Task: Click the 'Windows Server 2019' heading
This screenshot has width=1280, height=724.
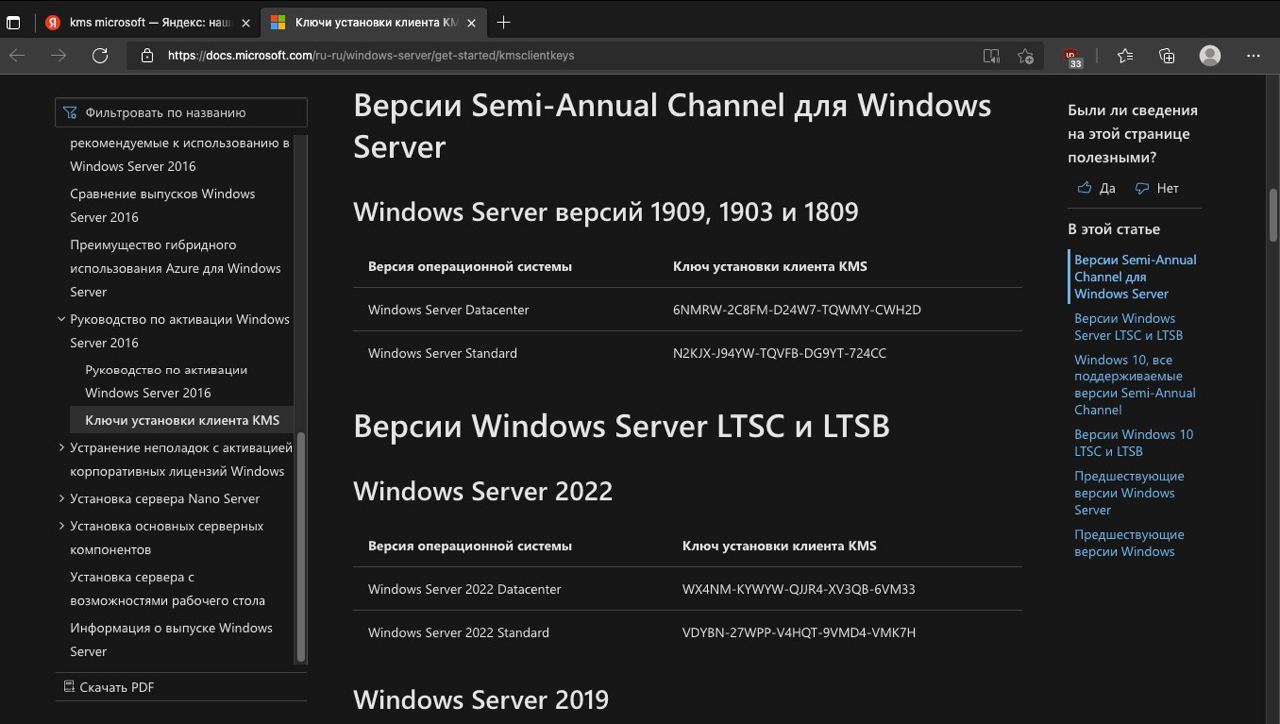Action: click(x=481, y=700)
